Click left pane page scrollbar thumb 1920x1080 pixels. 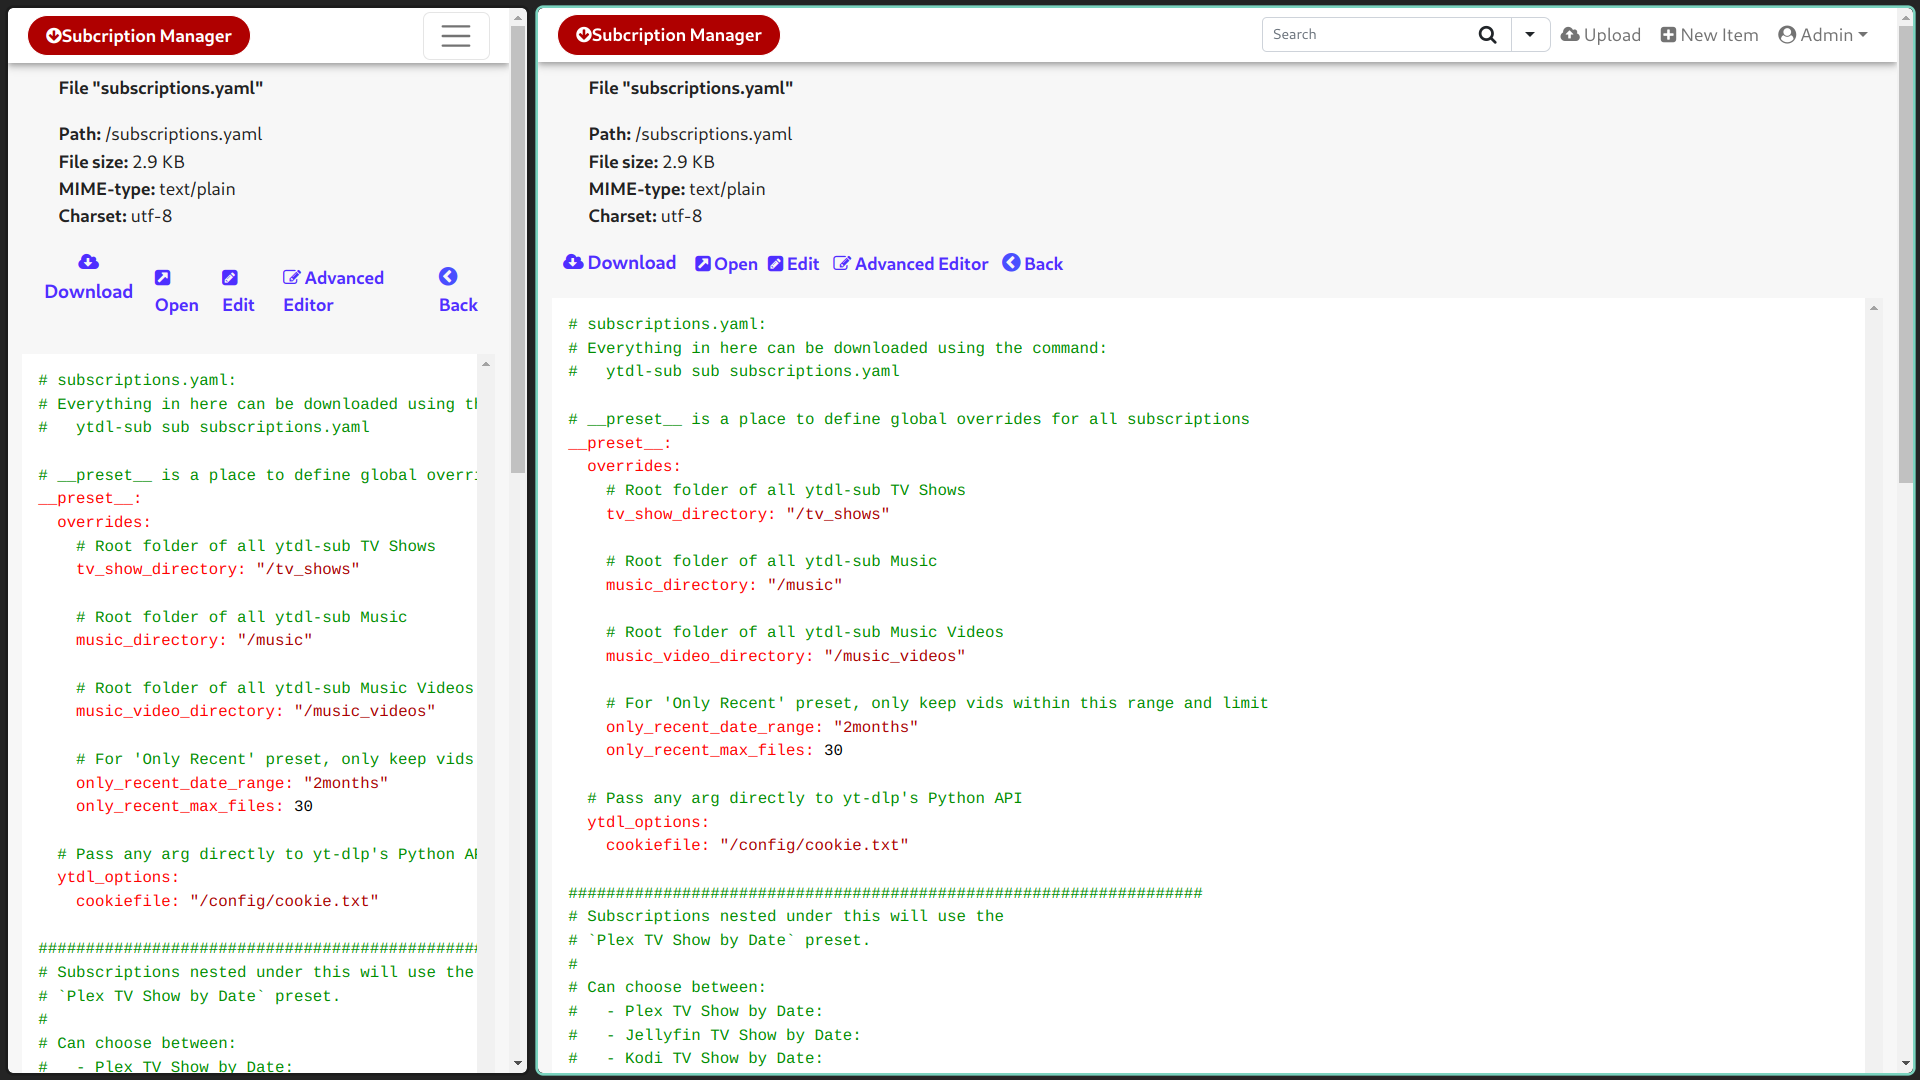(517, 250)
